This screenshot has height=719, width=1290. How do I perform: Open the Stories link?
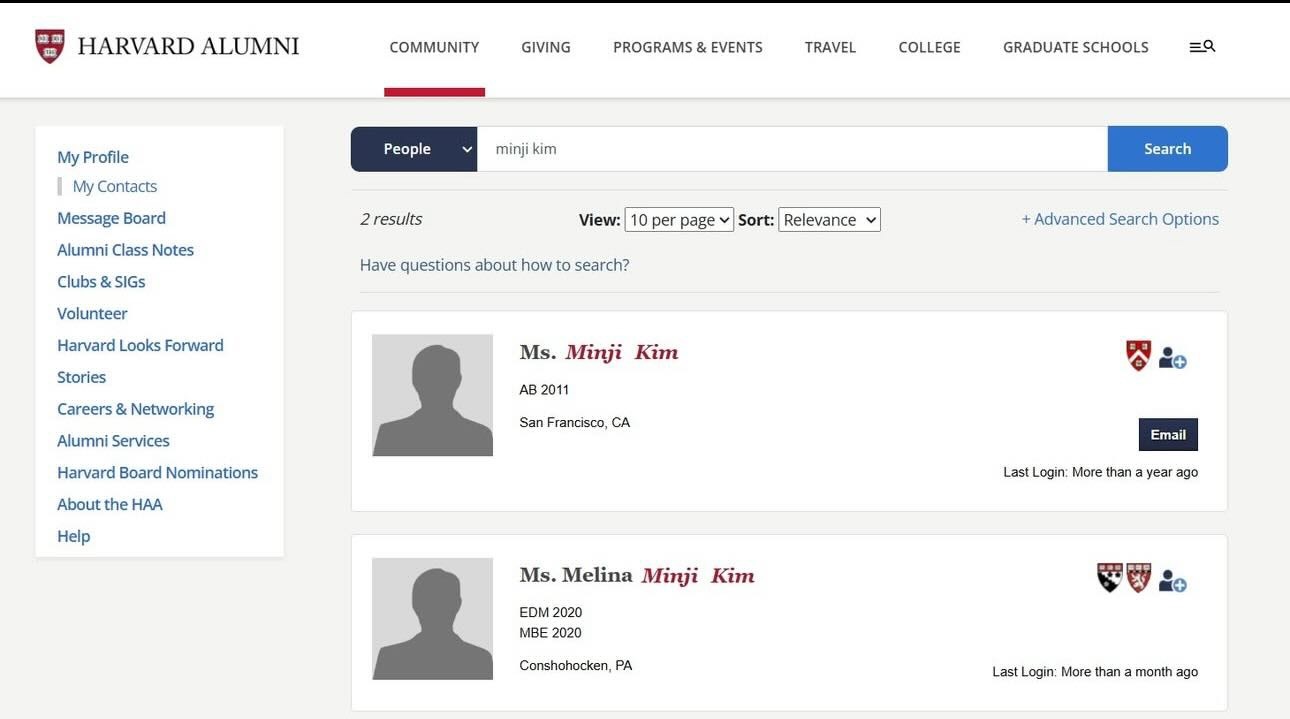[81, 377]
